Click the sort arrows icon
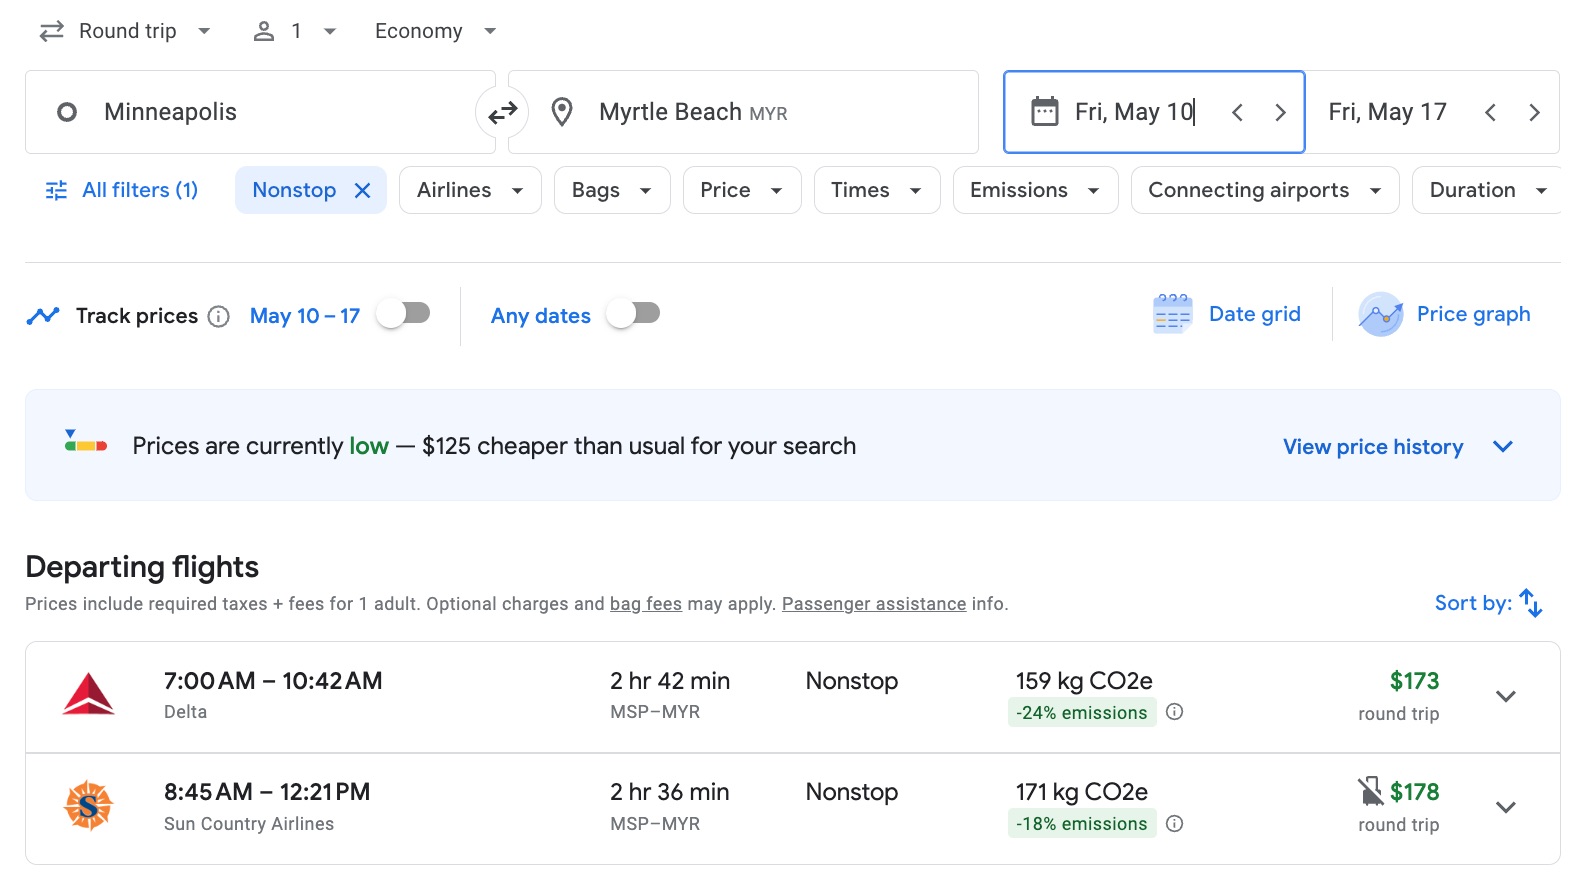This screenshot has width=1592, height=892. tap(1531, 603)
